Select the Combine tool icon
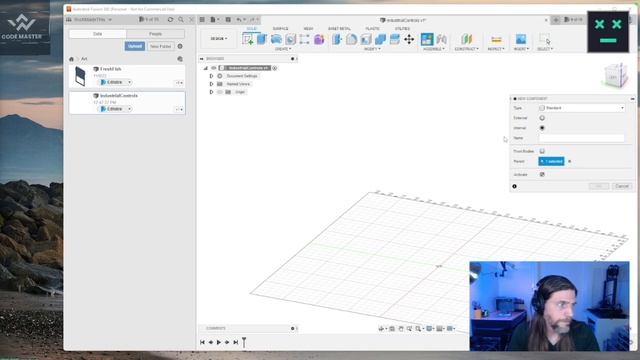The height and width of the screenshot is (360, 640). [380, 39]
